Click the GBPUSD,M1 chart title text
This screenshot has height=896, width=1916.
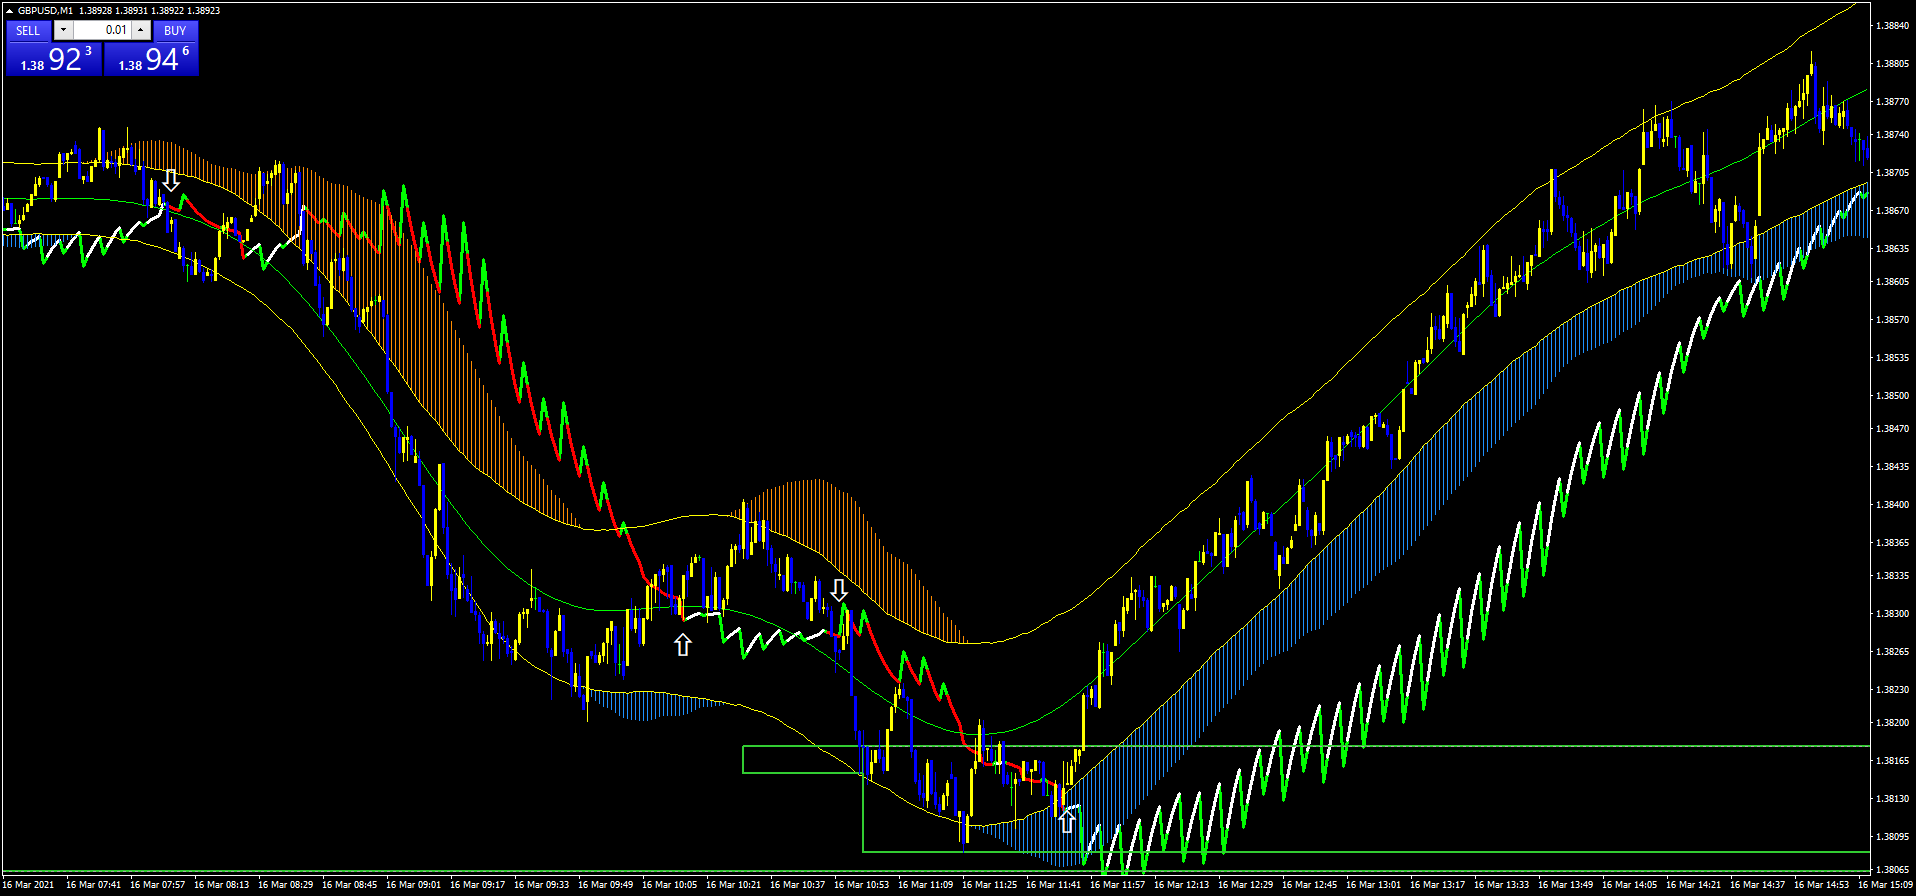pos(46,11)
